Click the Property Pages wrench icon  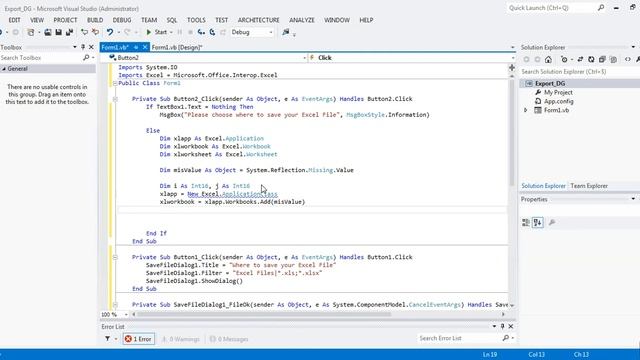click(x=552, y=222)
